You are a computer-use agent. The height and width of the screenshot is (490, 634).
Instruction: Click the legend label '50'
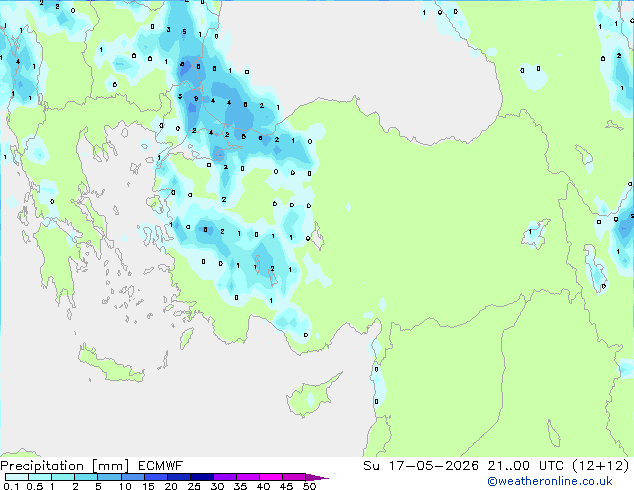pyautogui.click(x=310, y=486)
